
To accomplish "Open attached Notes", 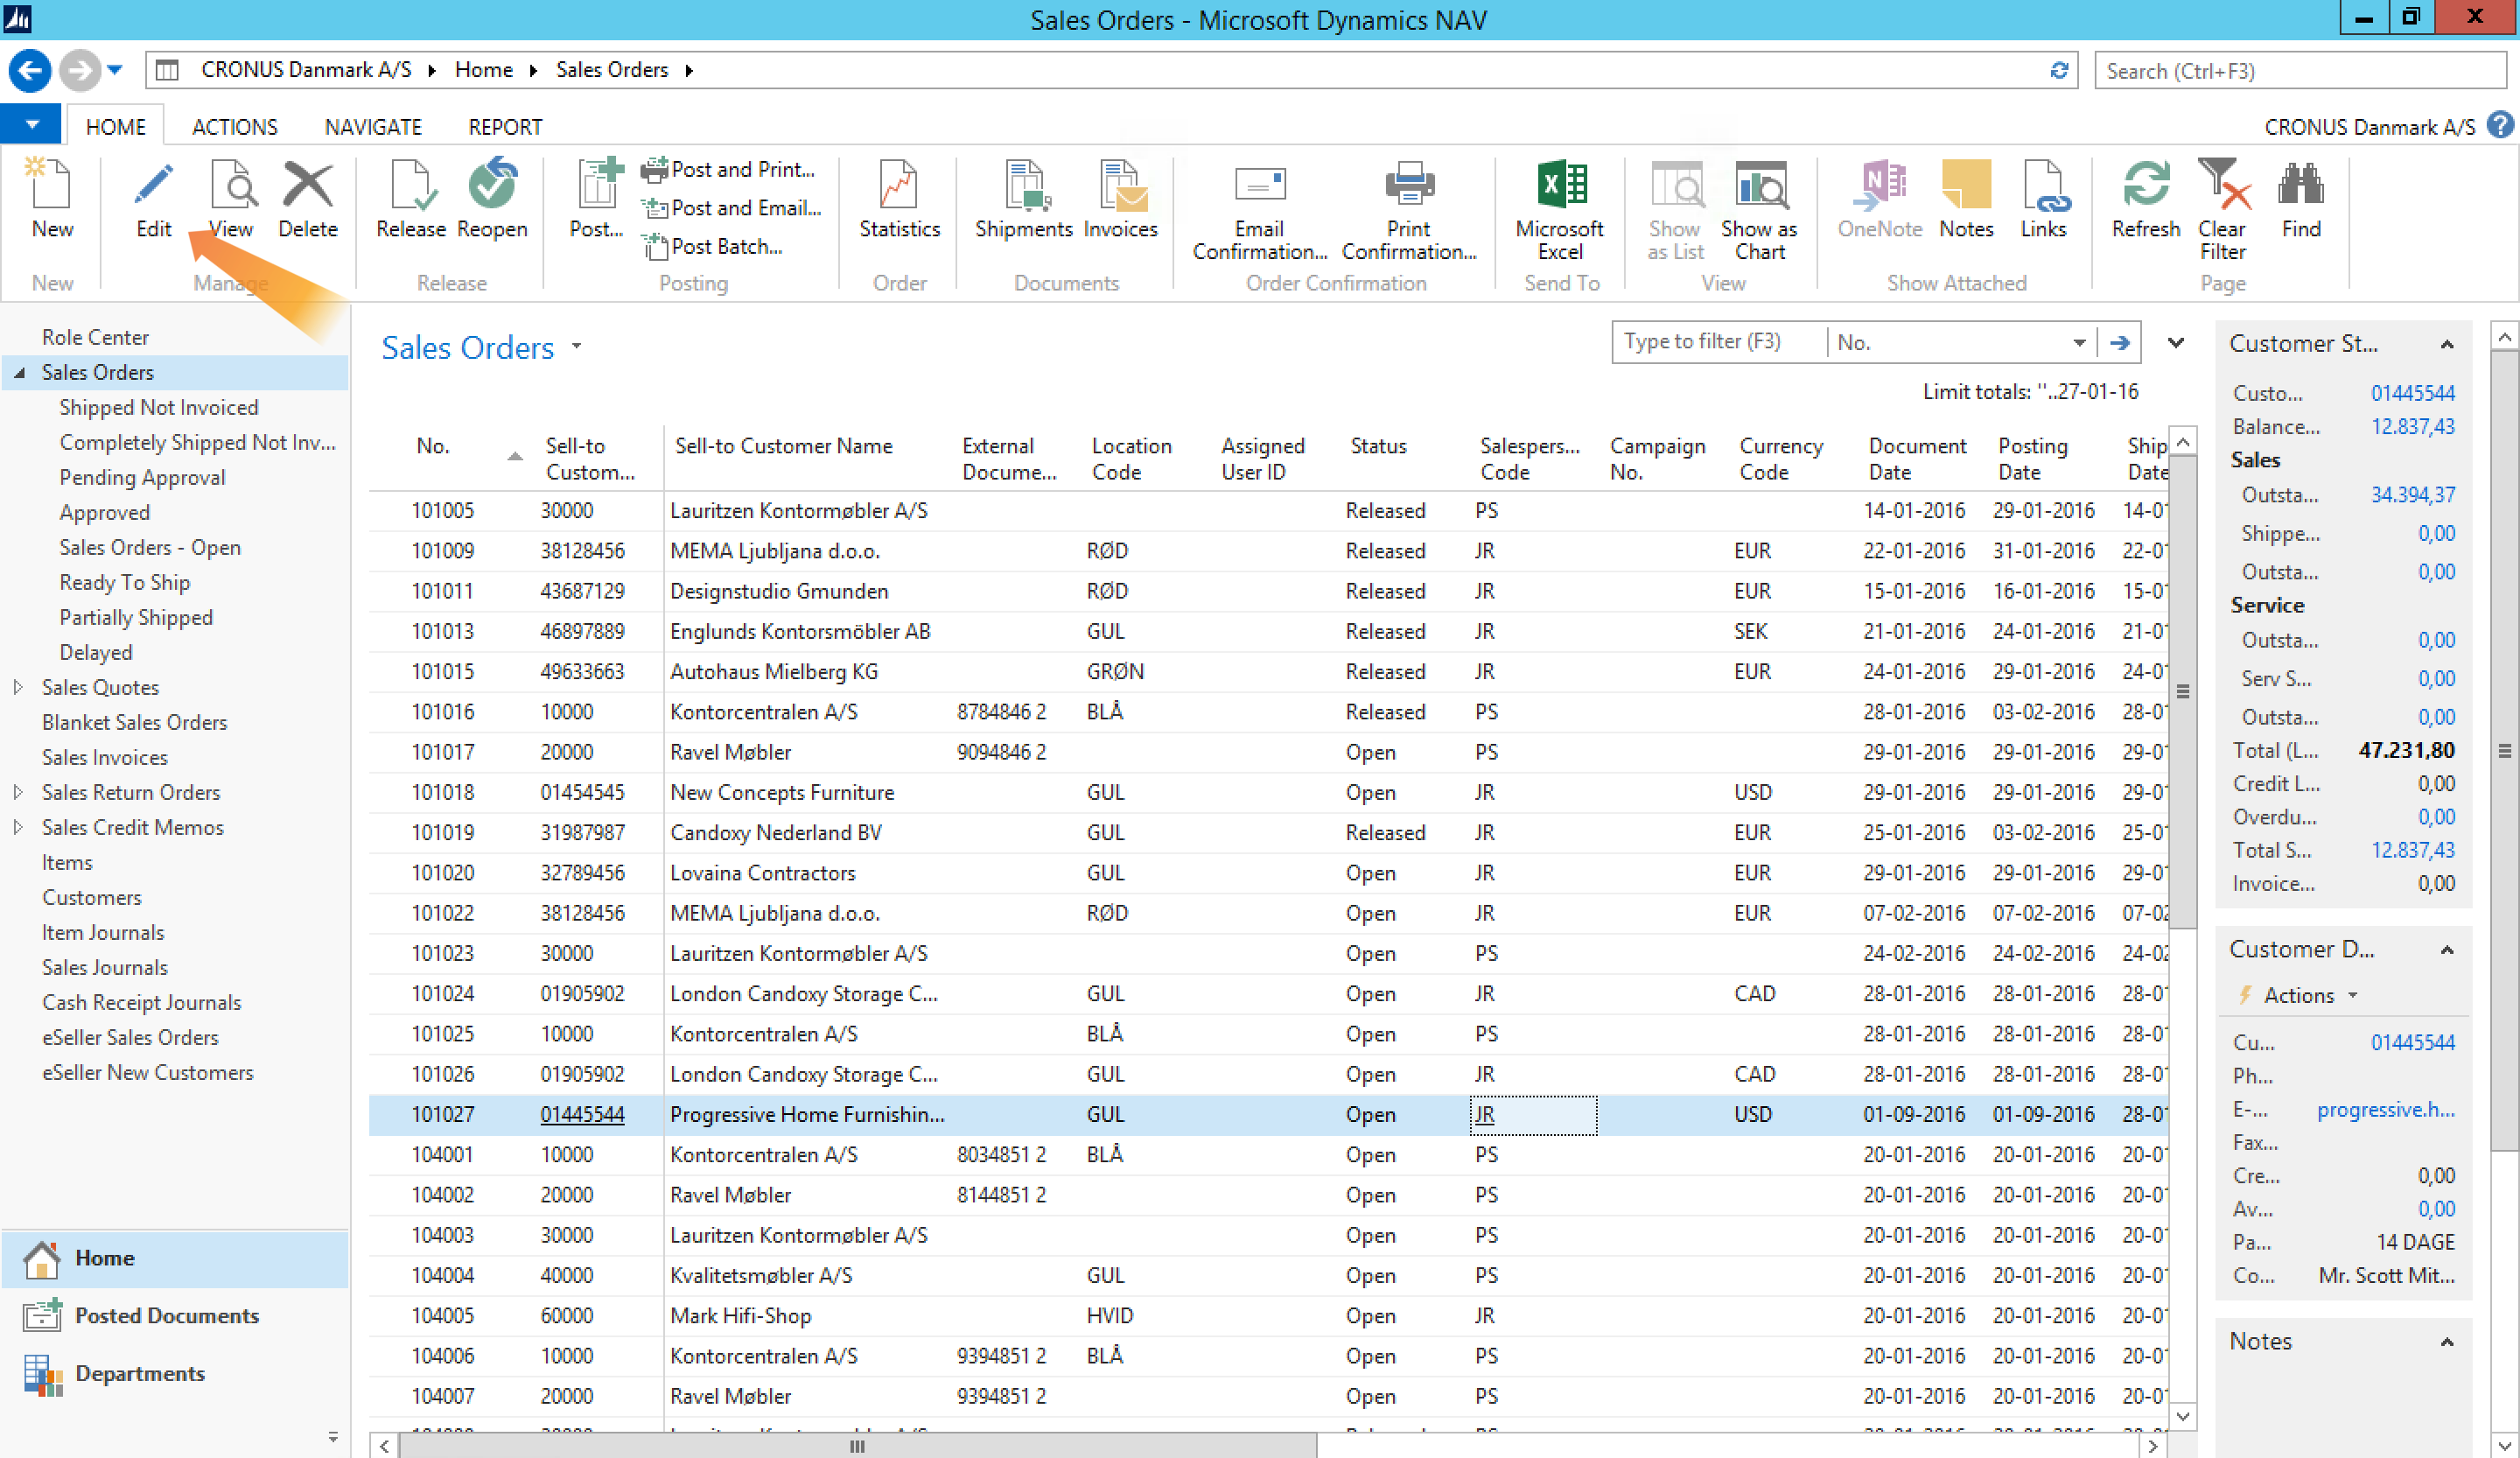I will coord(1966,199).
